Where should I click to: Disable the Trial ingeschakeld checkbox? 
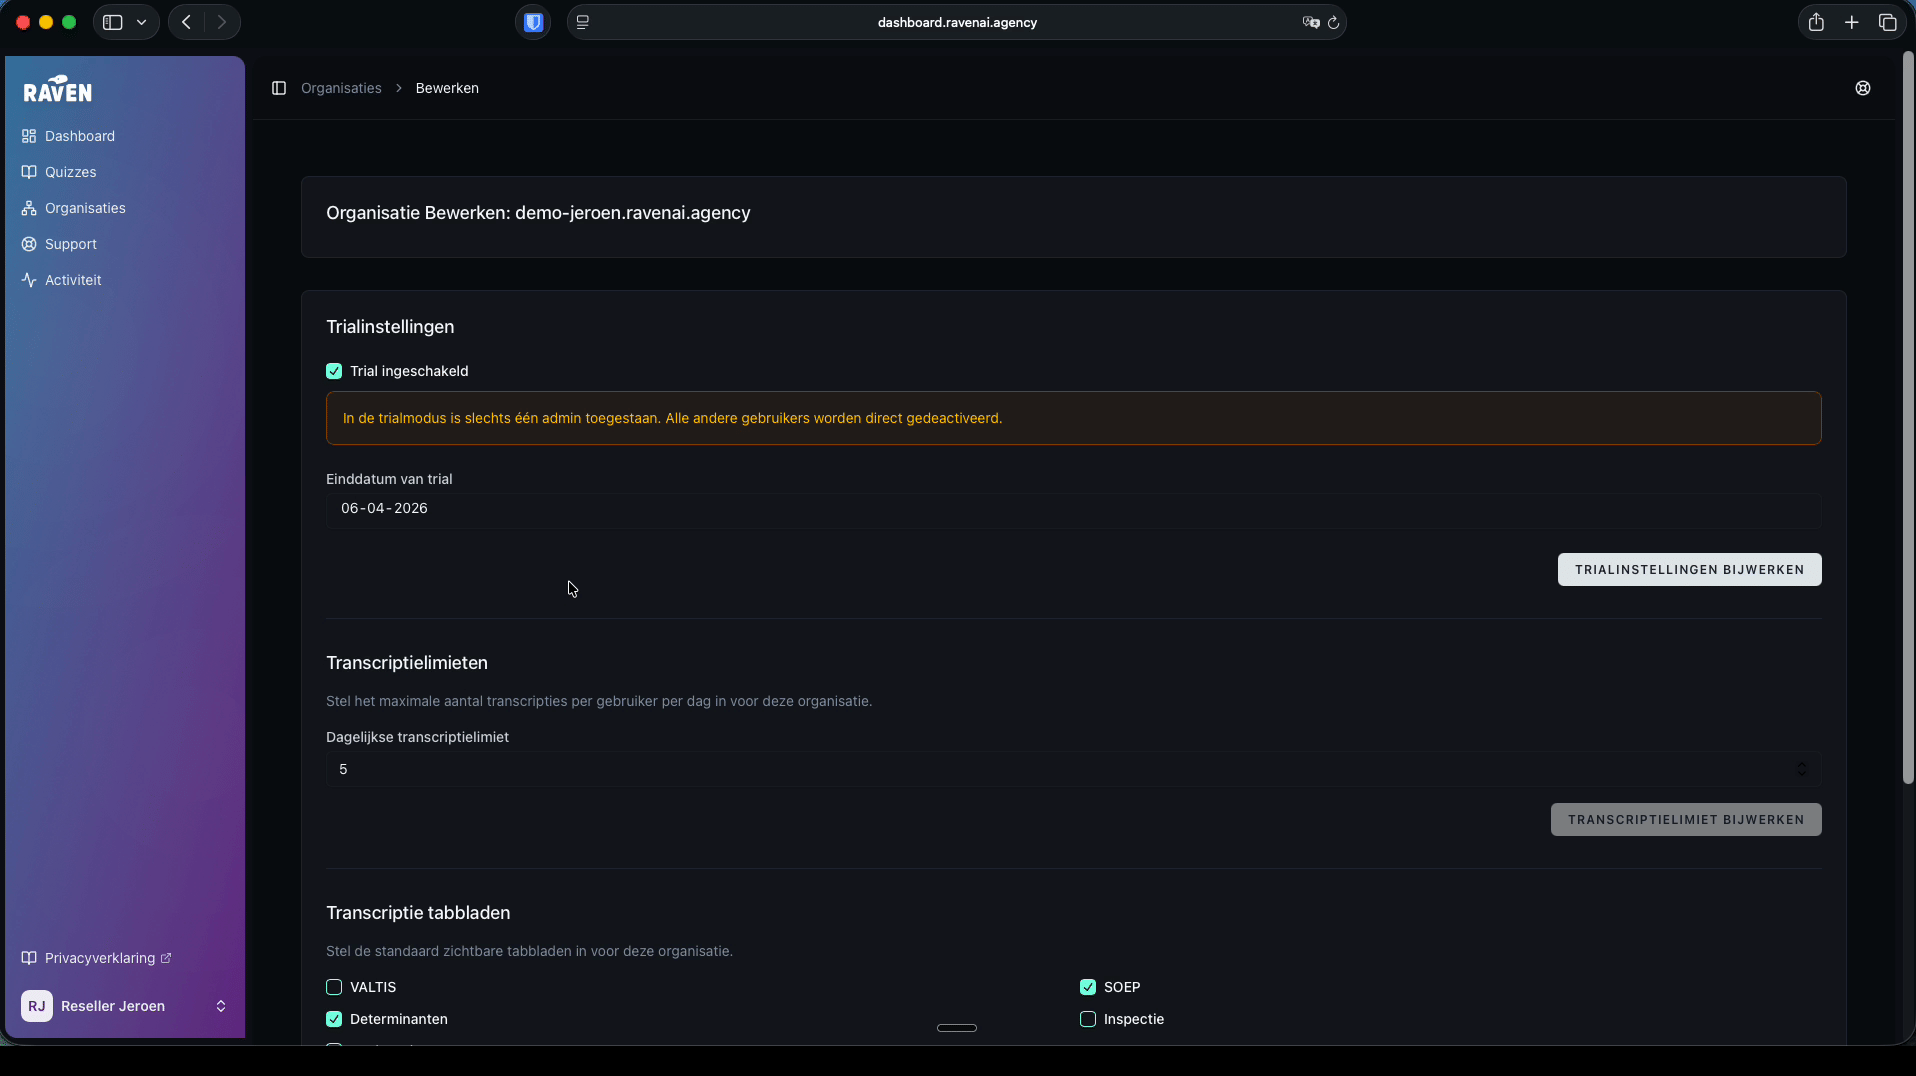pyautogui.click(x=334, y=371)
